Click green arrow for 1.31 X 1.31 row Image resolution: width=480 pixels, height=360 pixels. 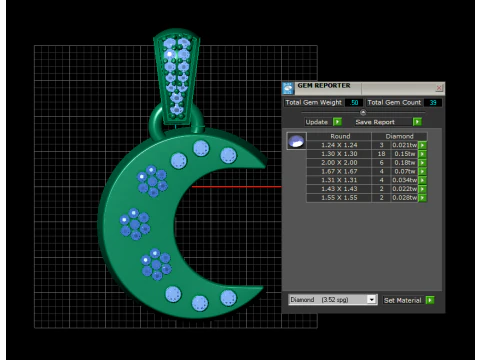pyautogui.click(x=422, y=180)
